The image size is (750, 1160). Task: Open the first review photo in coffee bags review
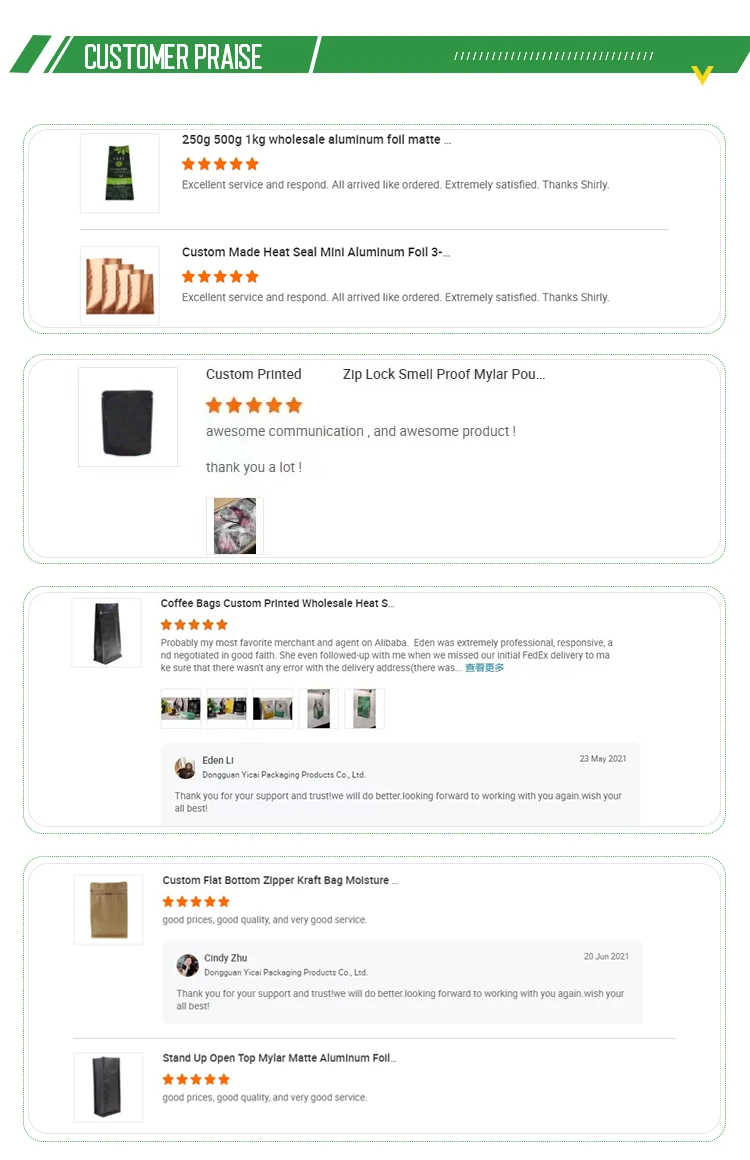click(x=180, y=709)
